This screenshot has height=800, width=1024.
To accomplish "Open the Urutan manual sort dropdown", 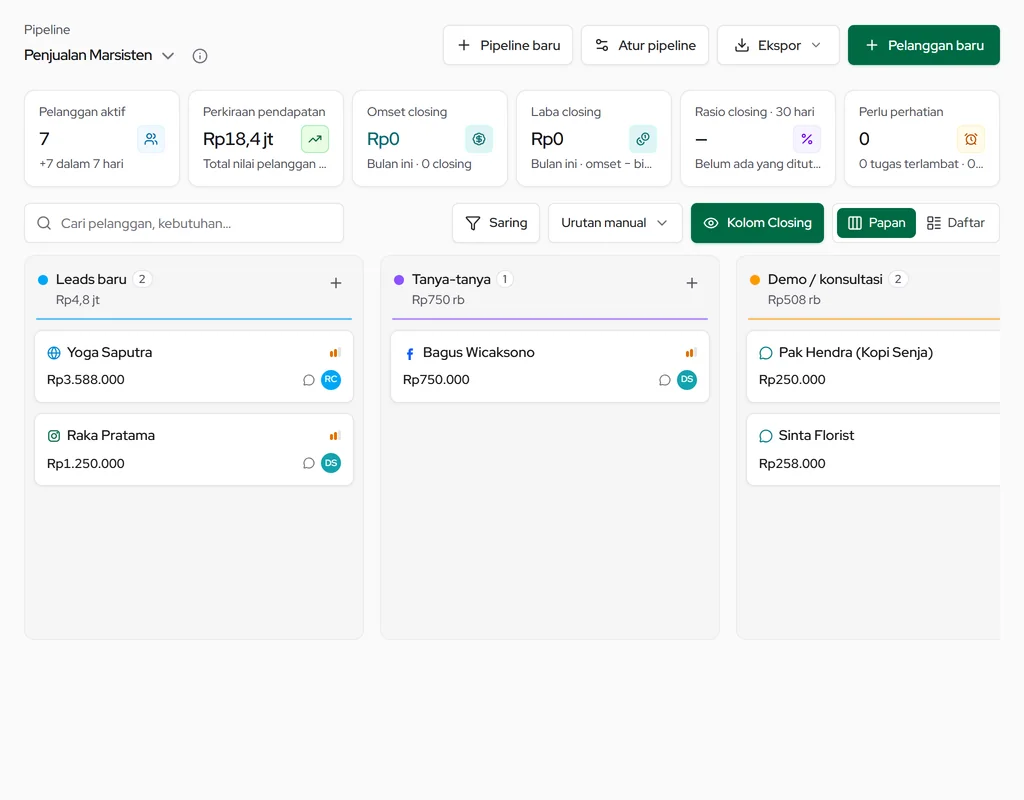I will coord(615,223).
